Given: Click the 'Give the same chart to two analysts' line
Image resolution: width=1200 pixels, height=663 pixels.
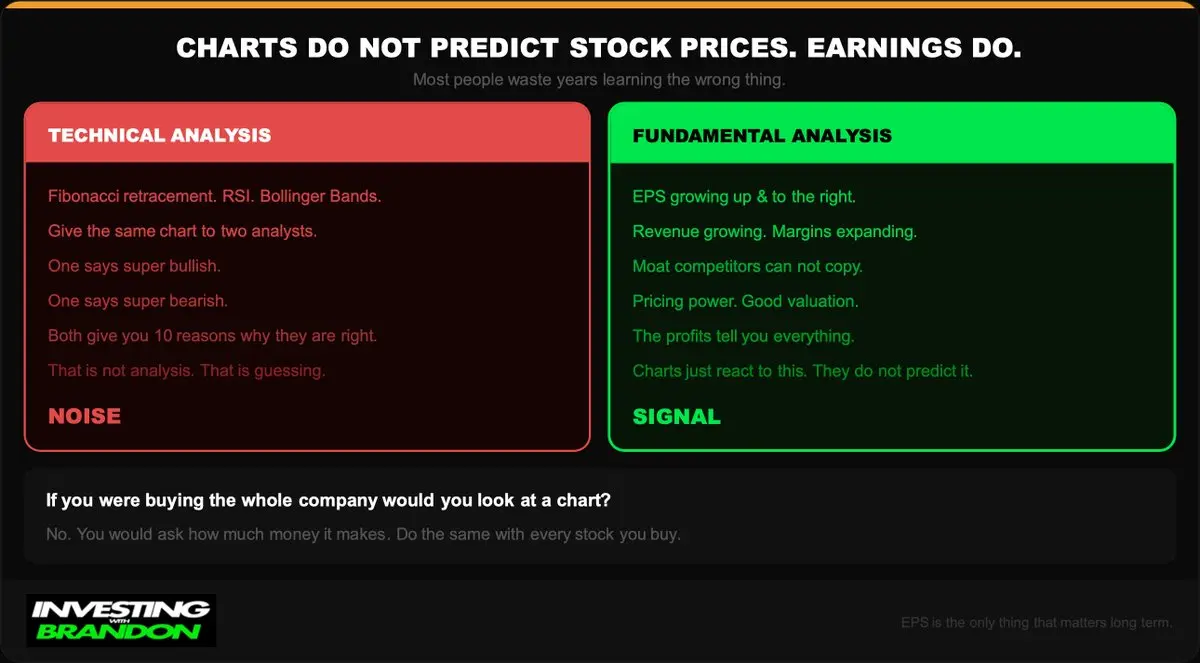Looking at the screenshot, I should pos(182,231).
